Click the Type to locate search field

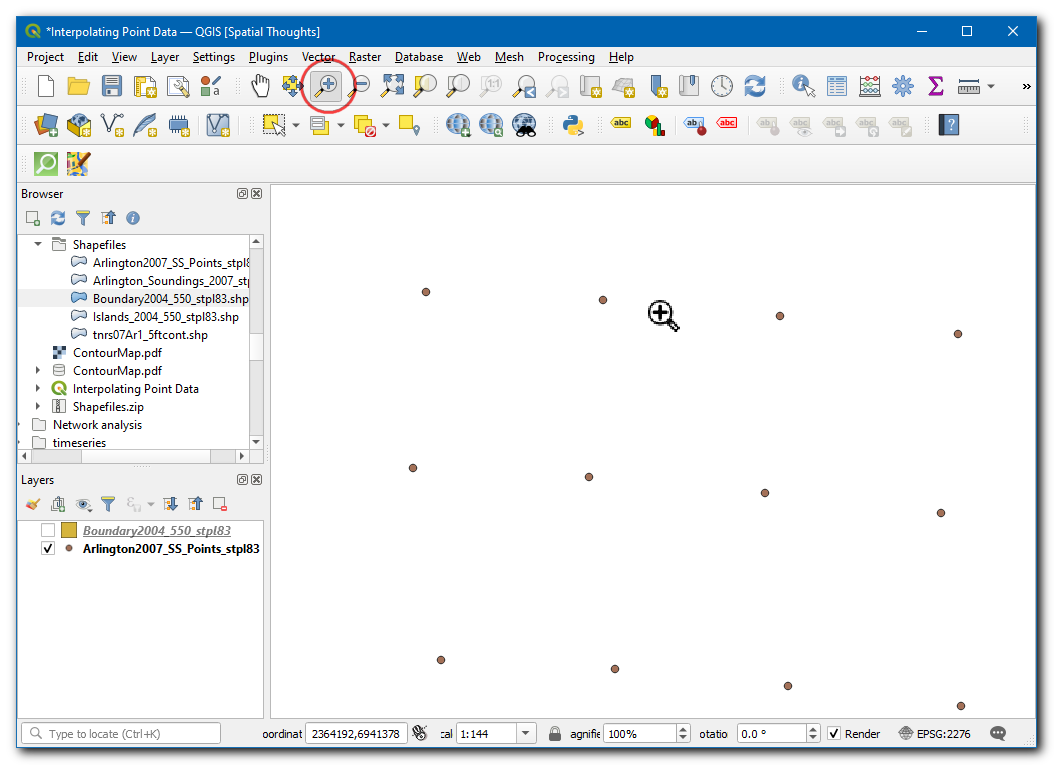pos(121,733)
